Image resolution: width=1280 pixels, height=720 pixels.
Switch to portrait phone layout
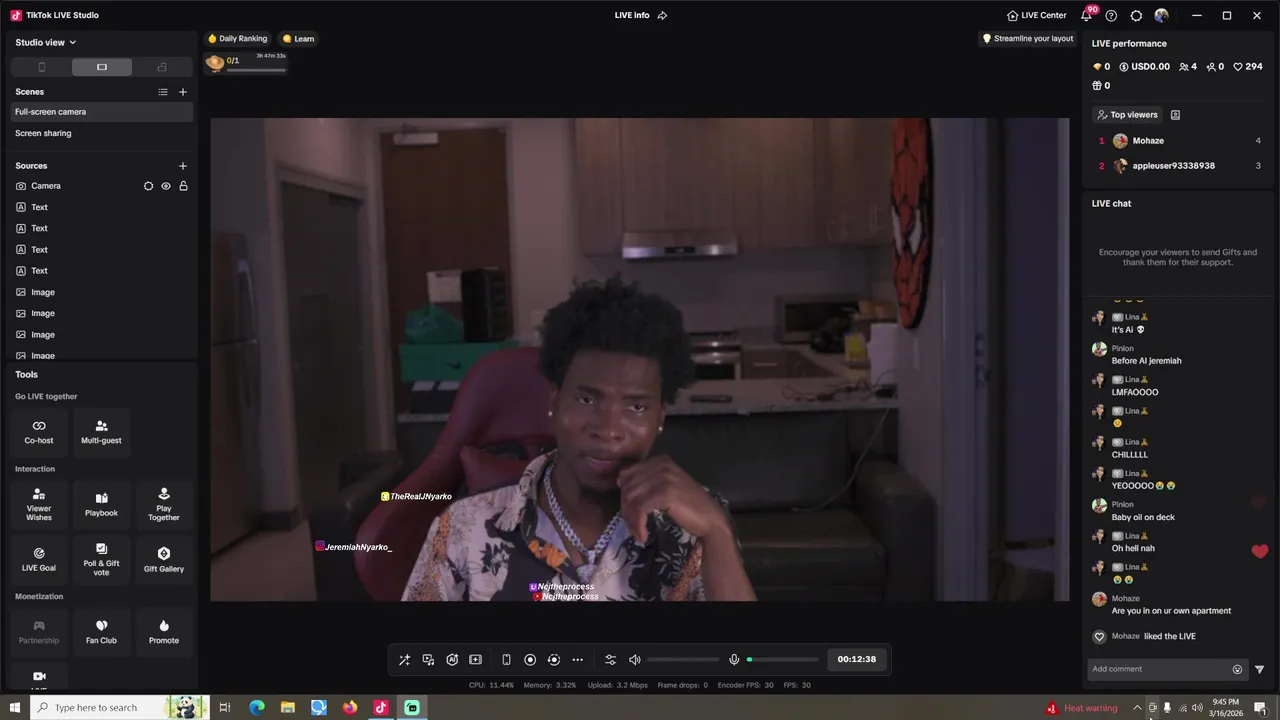(x=41, y=67)
